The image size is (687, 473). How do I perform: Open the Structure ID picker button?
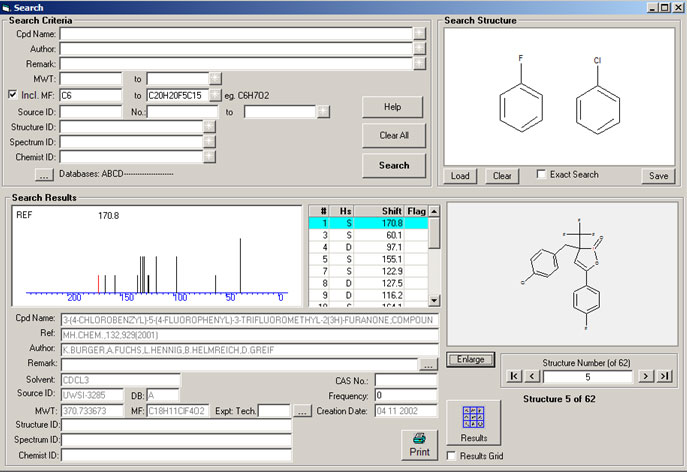point(209,127)
